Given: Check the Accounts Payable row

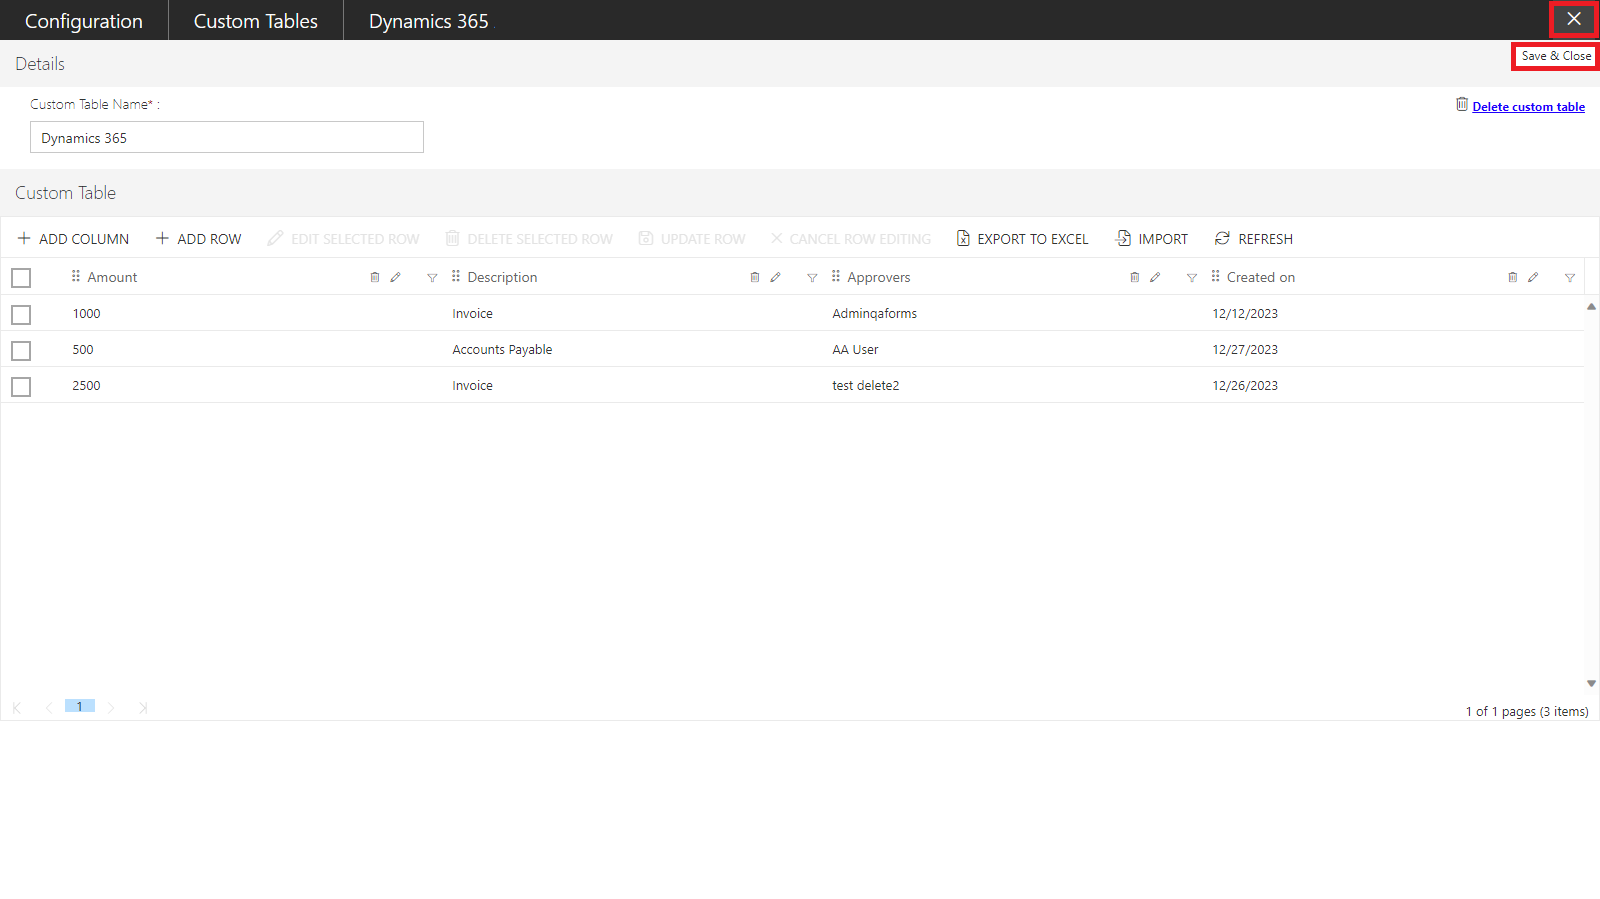Looking at the screenshot, I should pos(21,351).
